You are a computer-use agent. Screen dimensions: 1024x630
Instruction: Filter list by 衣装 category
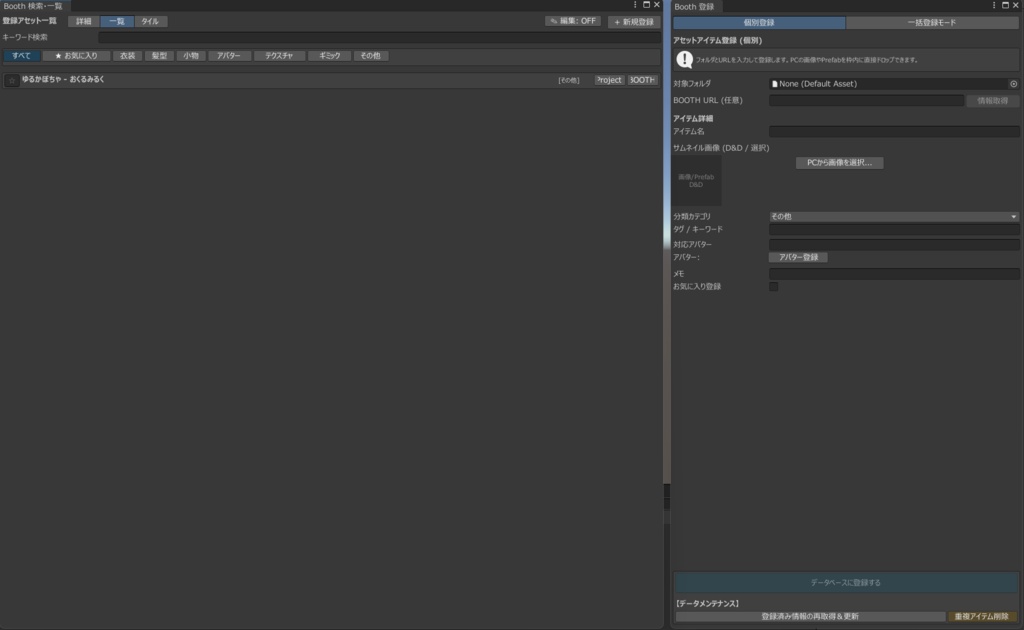[127, 55]
